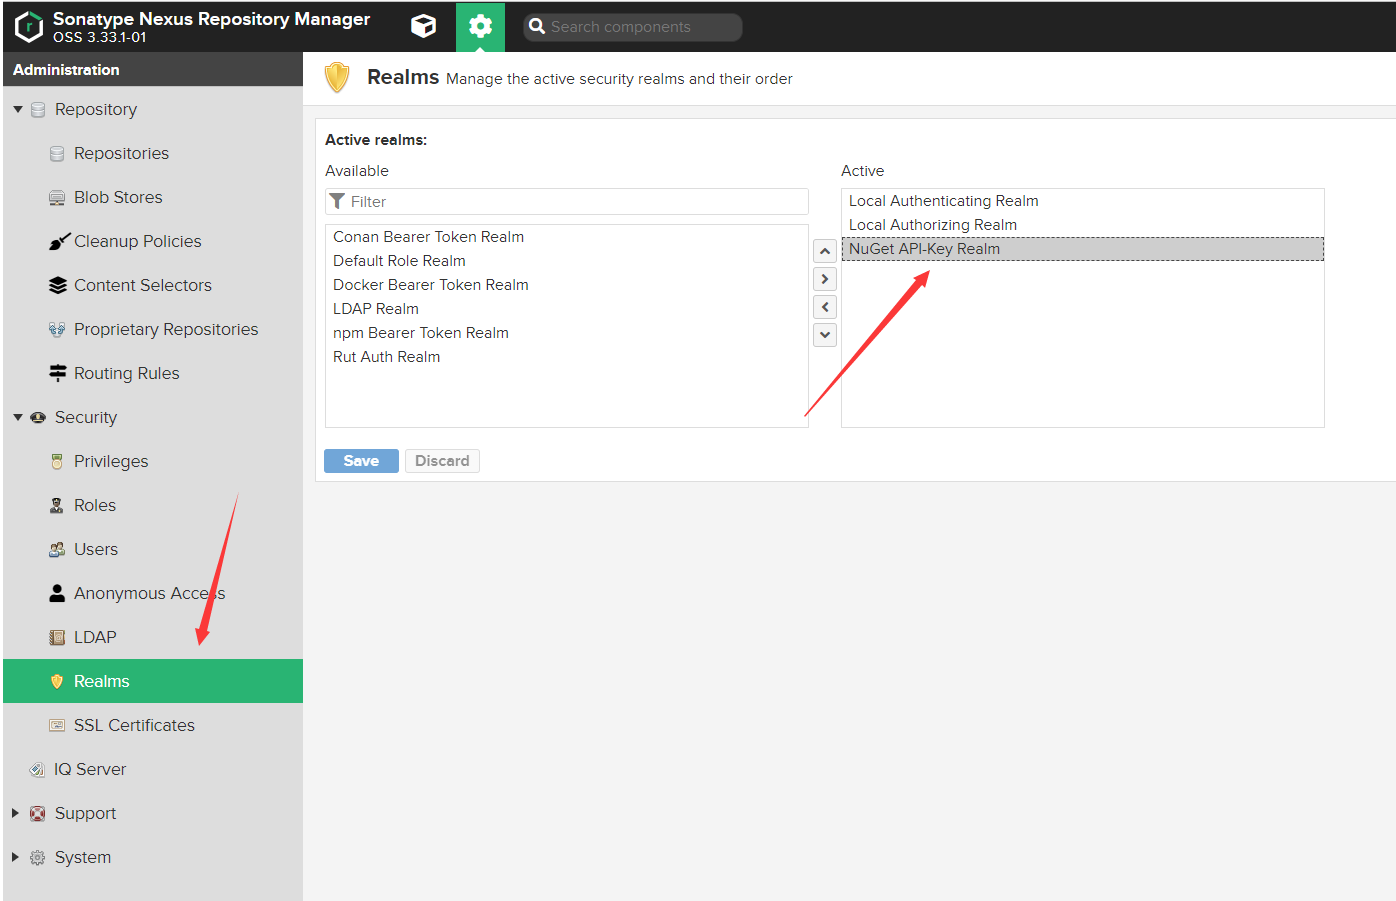The image size is (1396, 901).
Task: Select Local Authenticating Realm
Action: coord(1083,201)
